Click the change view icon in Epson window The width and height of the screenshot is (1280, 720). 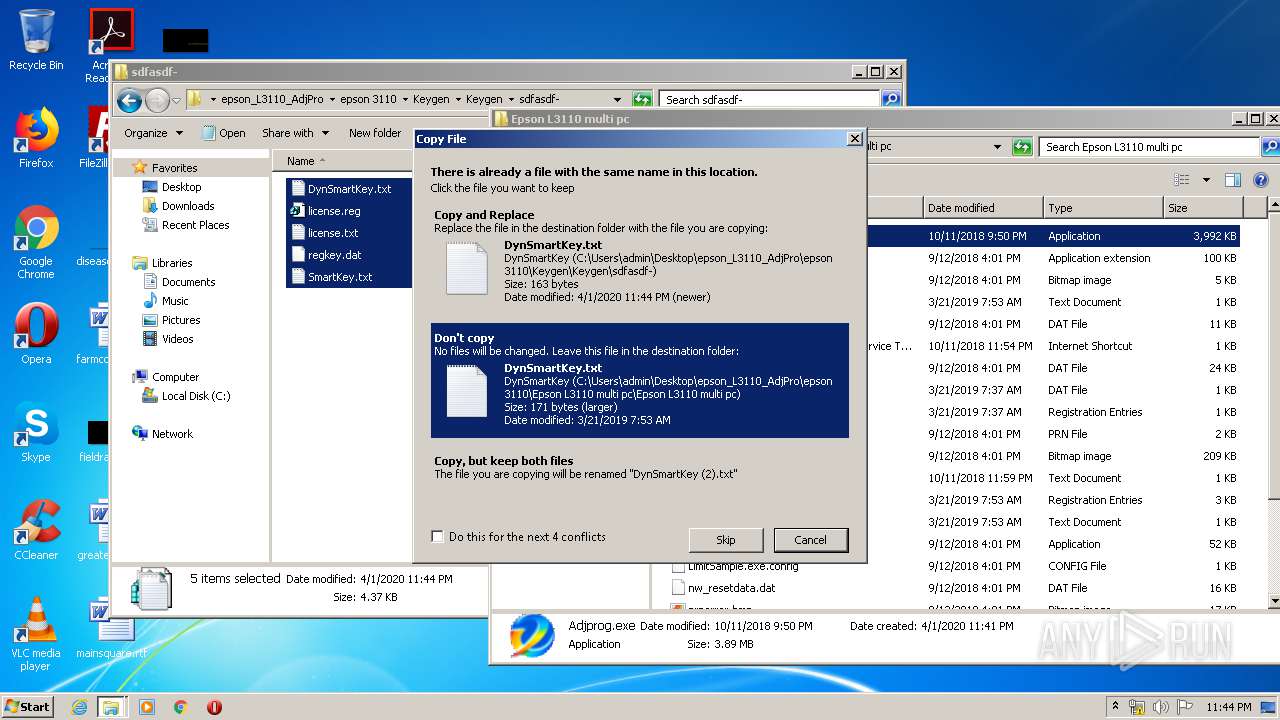pos(1182,180)
